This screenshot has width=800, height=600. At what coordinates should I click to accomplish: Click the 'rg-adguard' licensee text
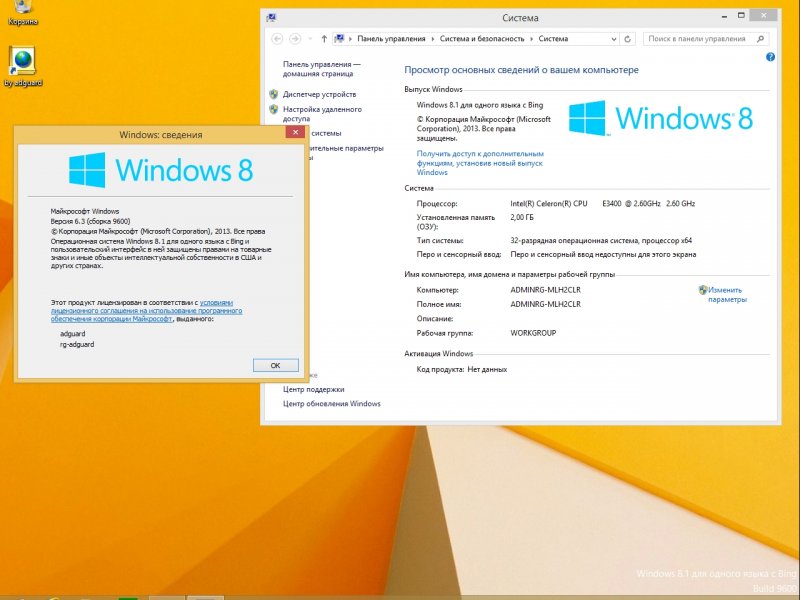click(77, 344)
